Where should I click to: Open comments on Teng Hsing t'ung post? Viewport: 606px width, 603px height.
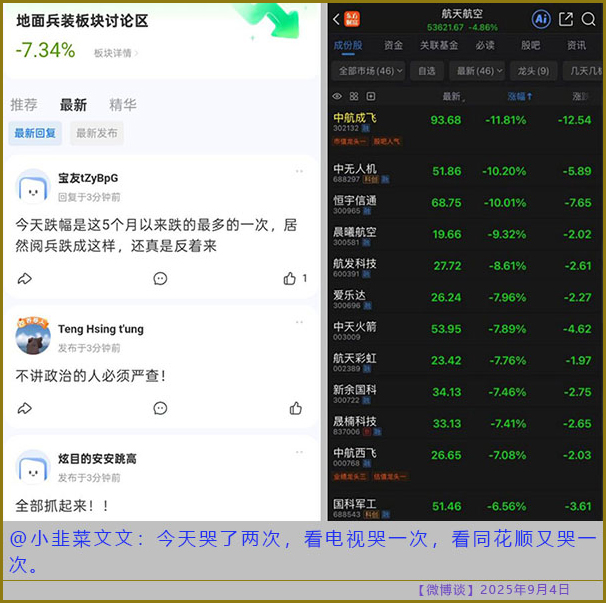[x=160, y=408]
